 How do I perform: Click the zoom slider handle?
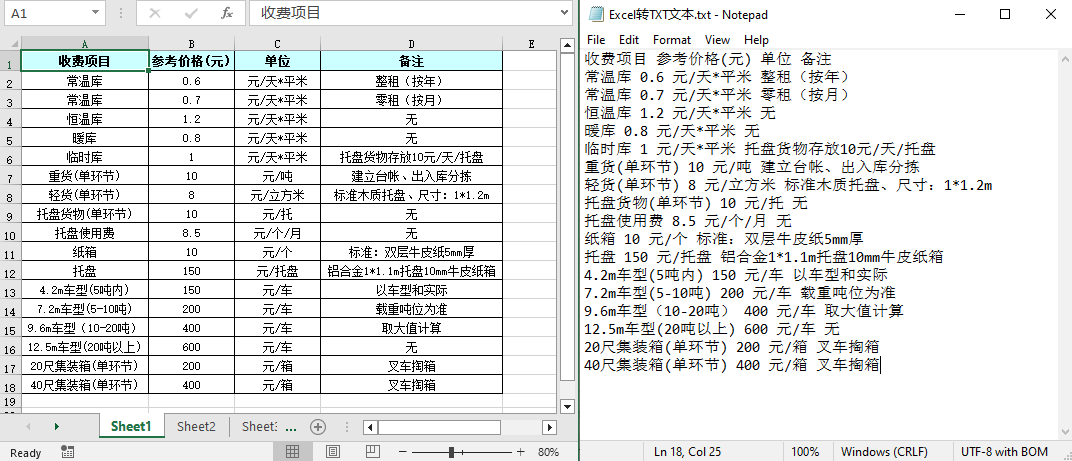click(x=451, y=451)
